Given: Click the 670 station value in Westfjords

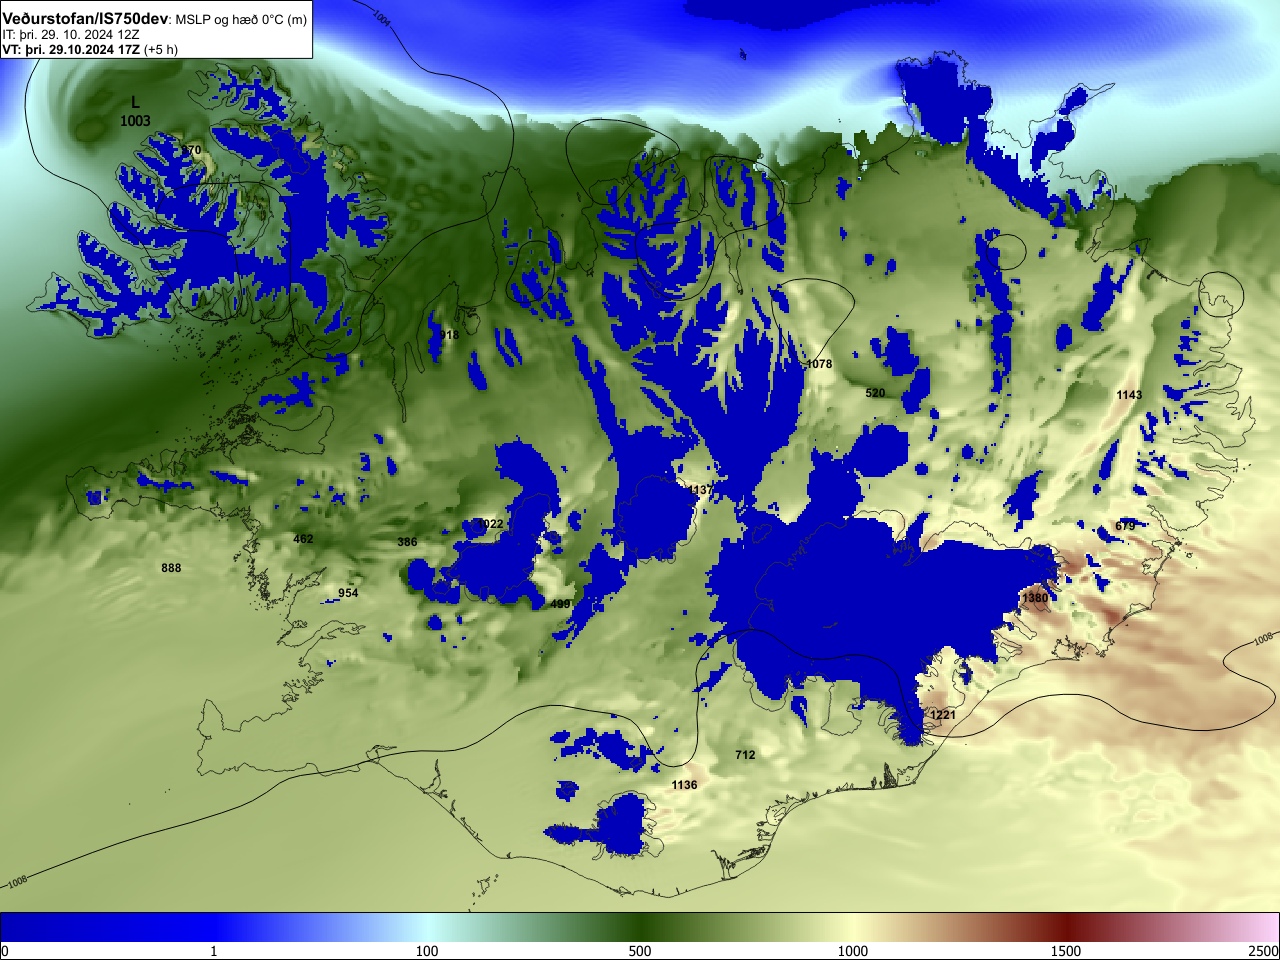Looking at the screenshot, I should pos(191,150).
